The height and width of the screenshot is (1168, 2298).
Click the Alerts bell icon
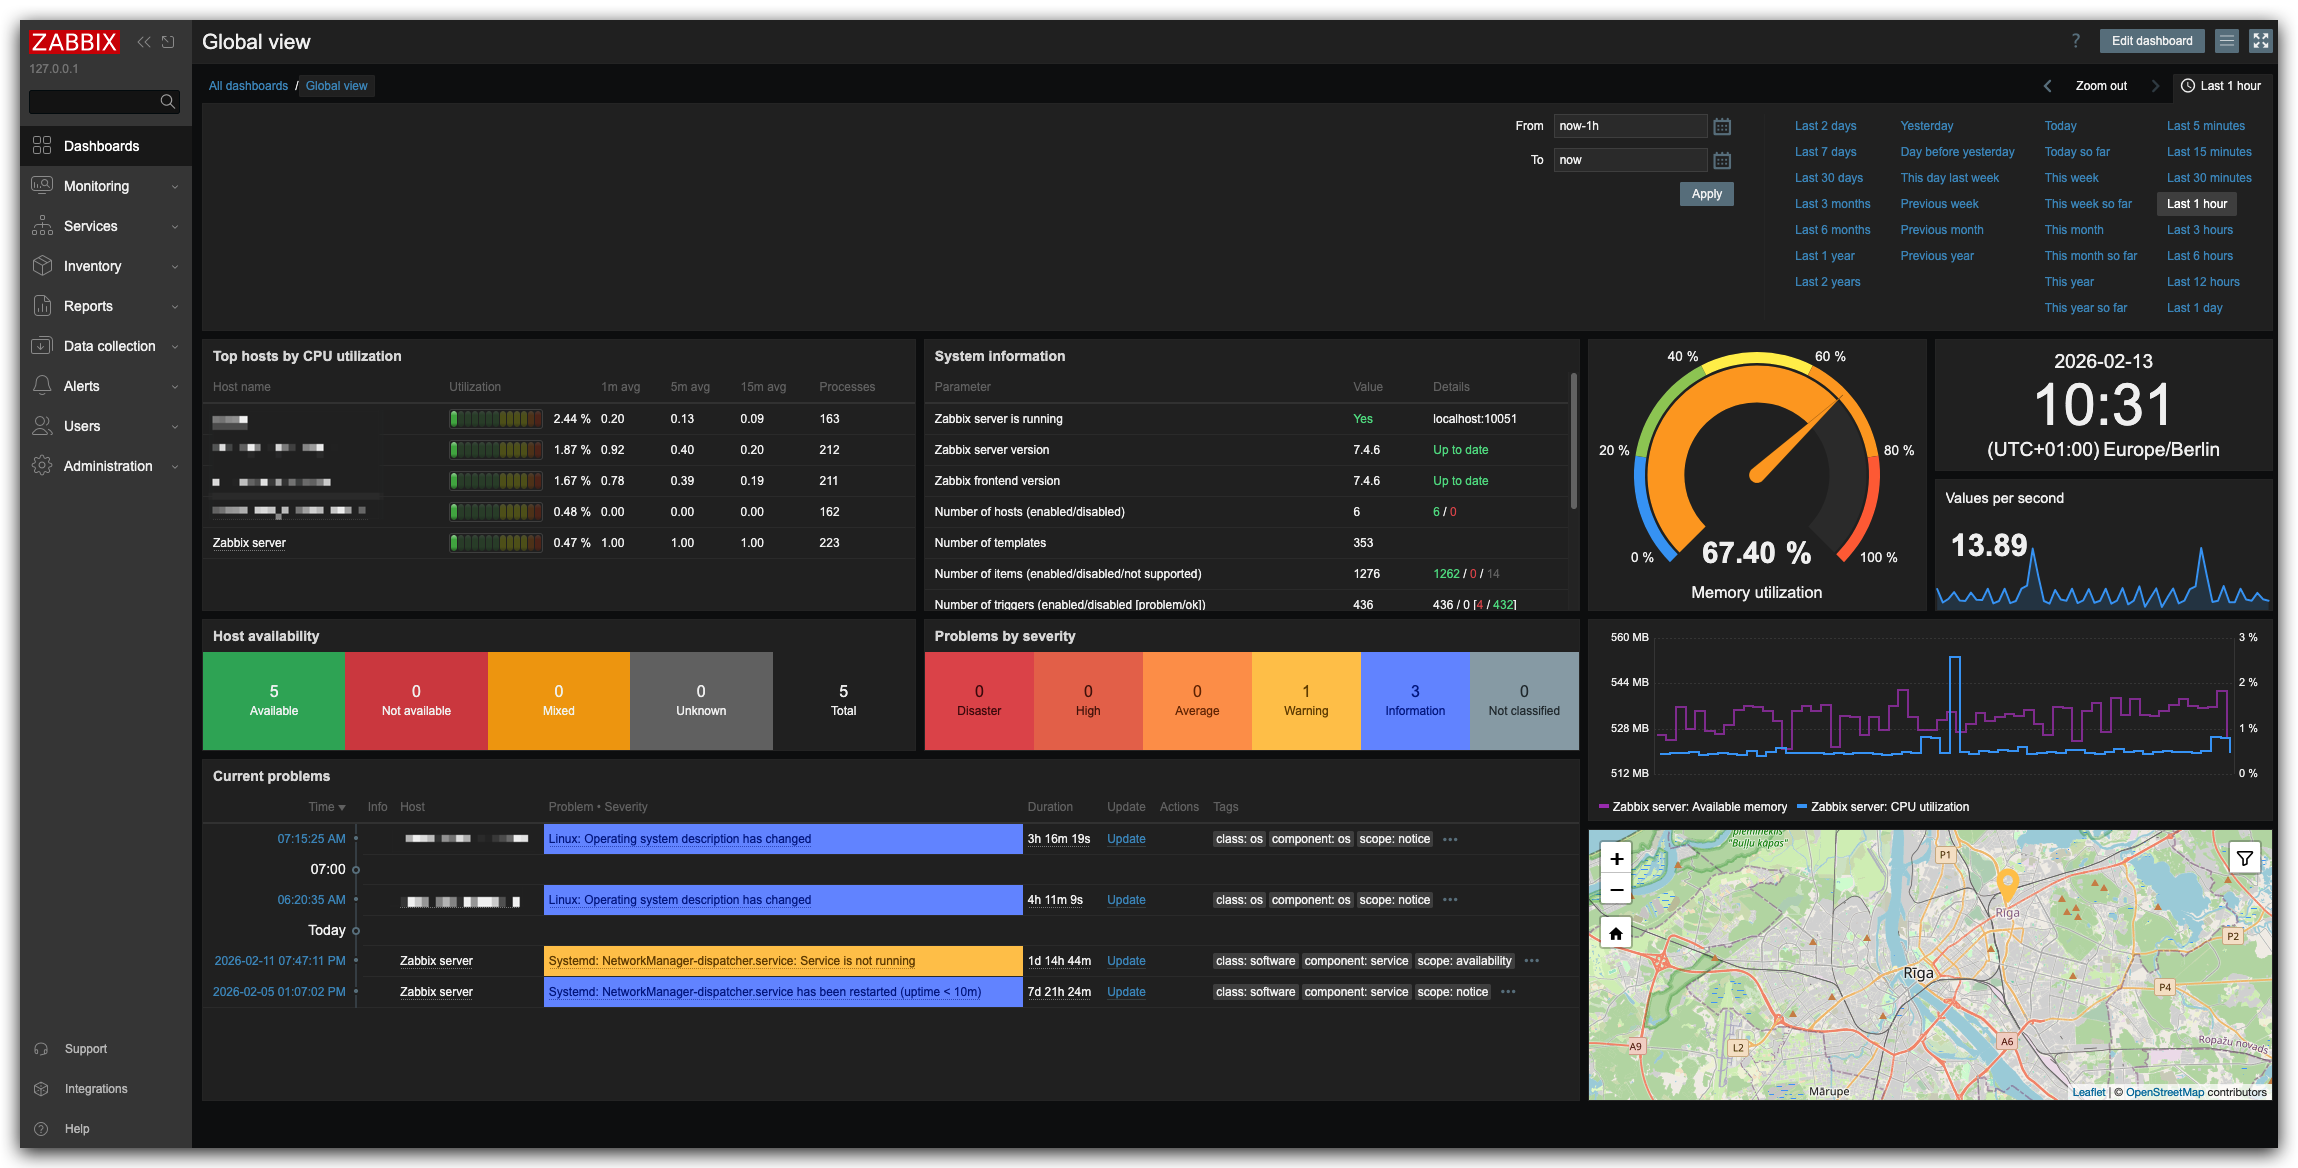point(42,385)
